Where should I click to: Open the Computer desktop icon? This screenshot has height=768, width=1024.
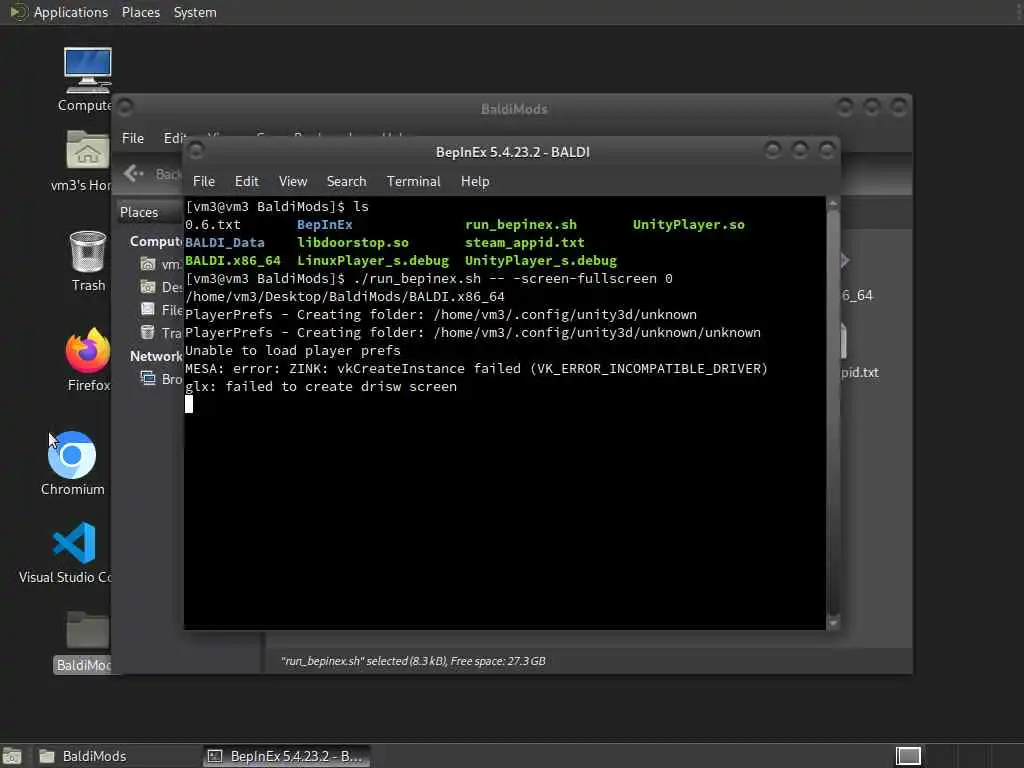pyautogui.click(x=87, y=71)
